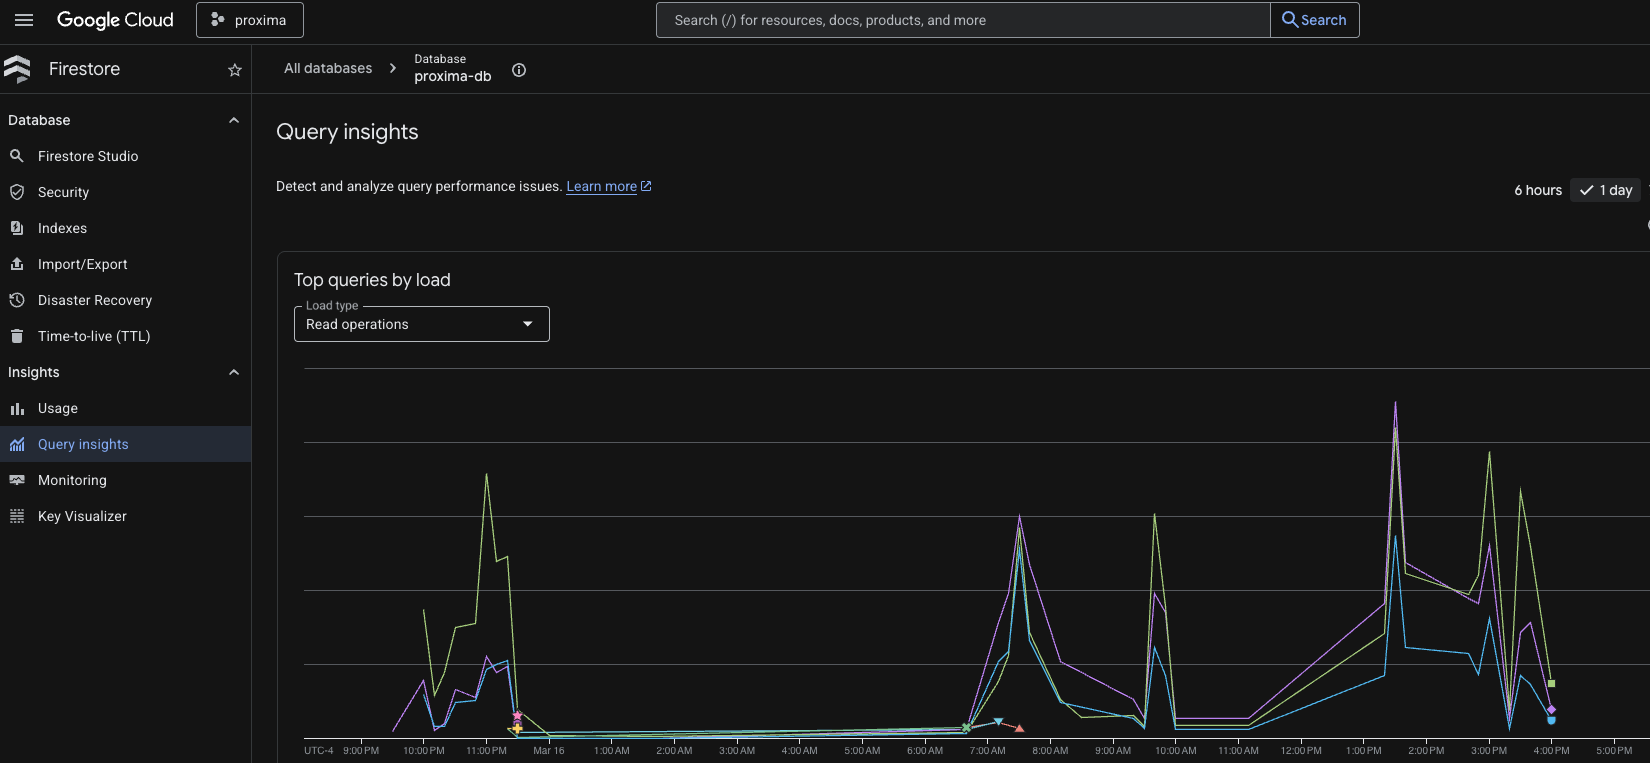This screenshot has height=763, width=1650.
Task: Click the Mar 16 axis label
Action: (x=549, y=750)
